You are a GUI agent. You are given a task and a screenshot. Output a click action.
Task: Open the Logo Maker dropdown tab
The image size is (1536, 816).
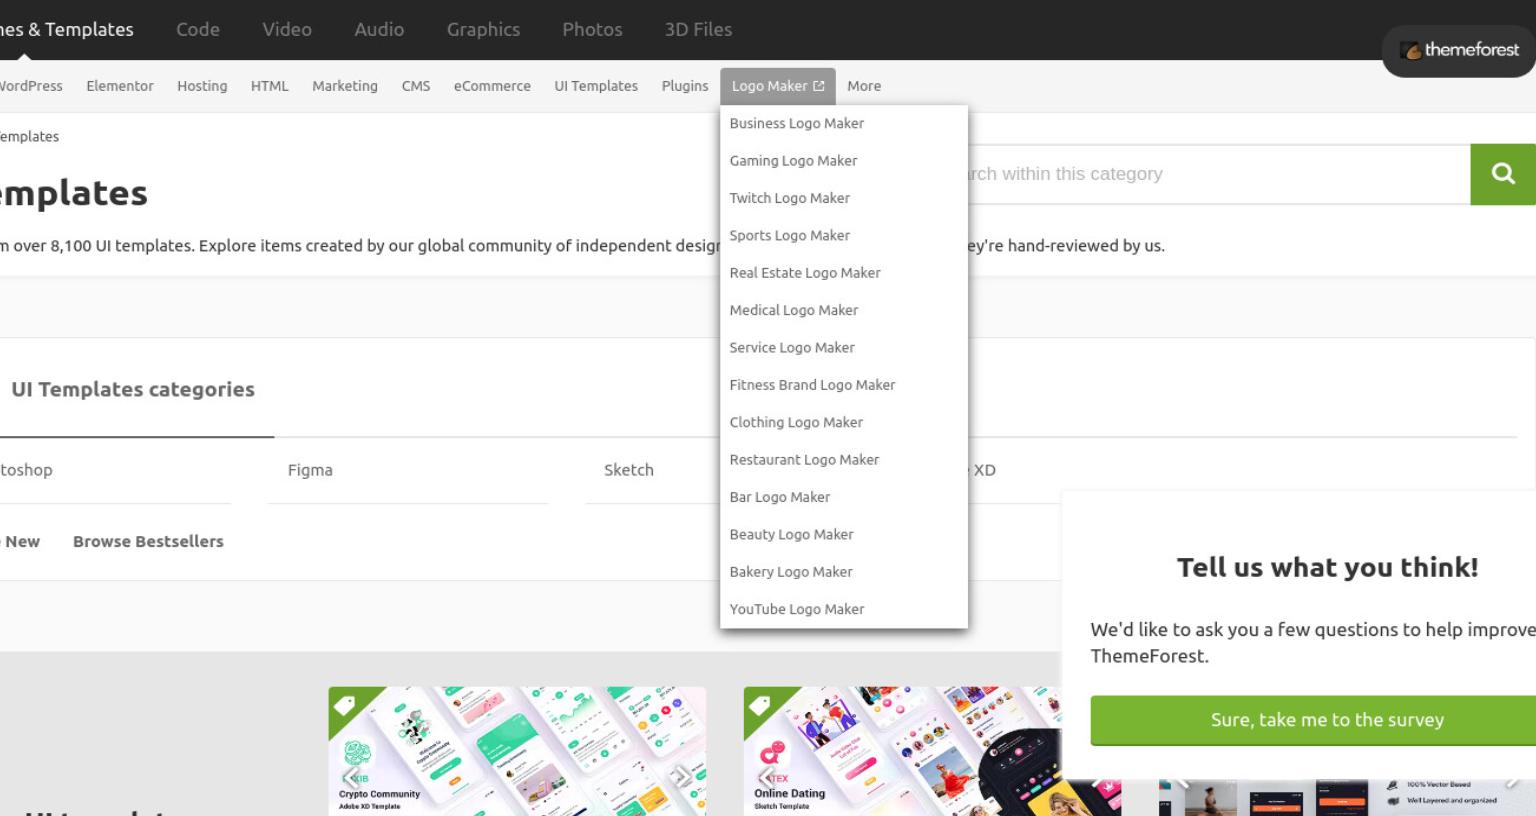point(778,86)
